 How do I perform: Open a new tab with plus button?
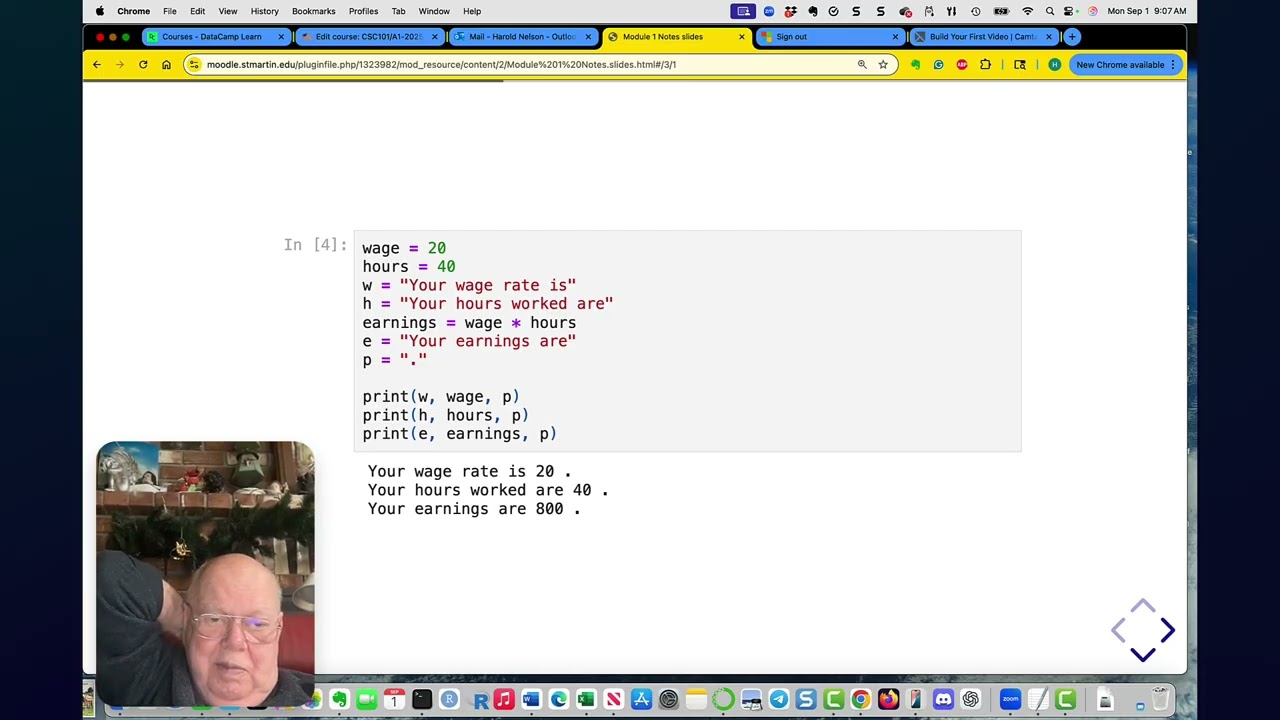[1072, 37]
